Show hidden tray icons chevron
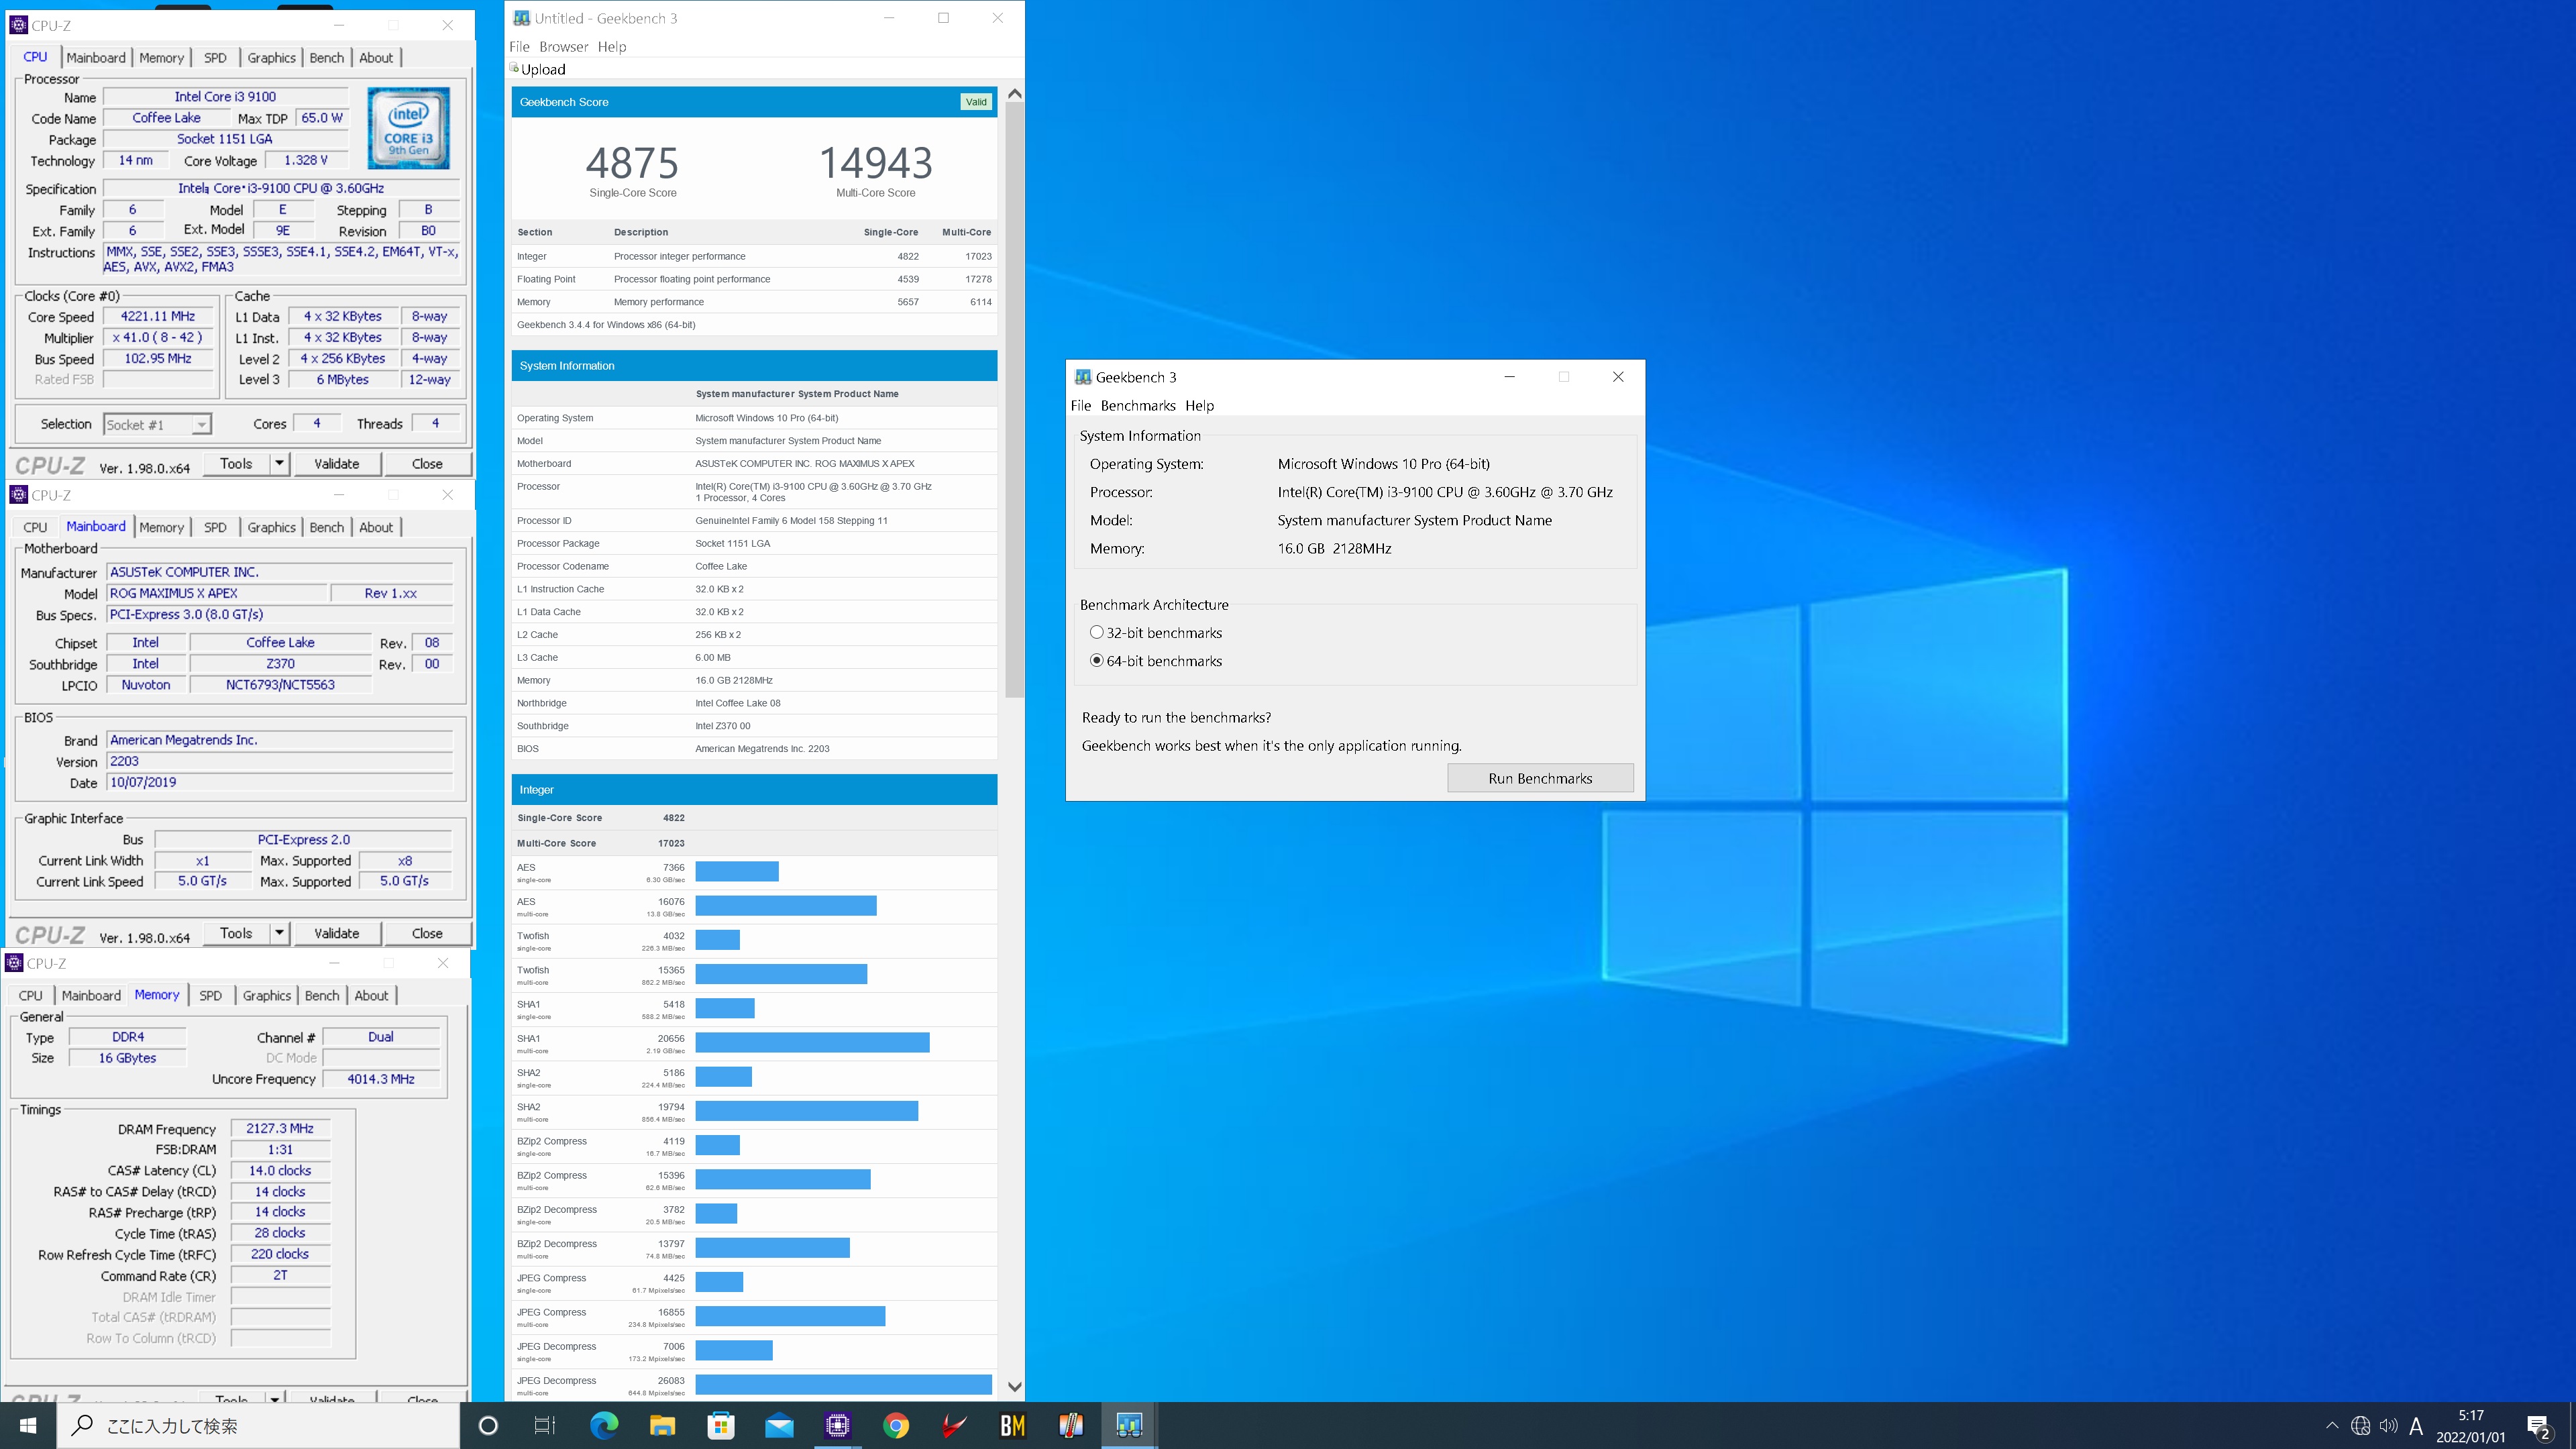Screen dimensions: 2576x1449 click(2332, 1426)
